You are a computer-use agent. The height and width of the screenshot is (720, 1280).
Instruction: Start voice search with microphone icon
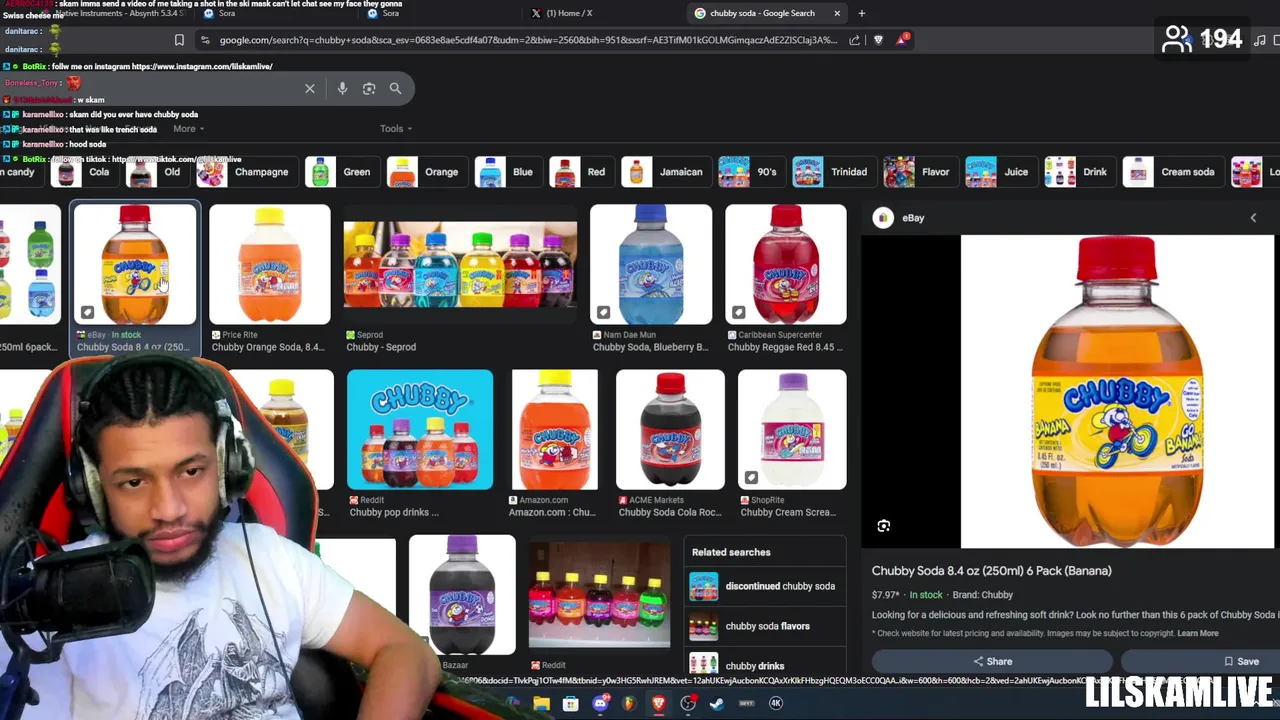coord(342,89)
